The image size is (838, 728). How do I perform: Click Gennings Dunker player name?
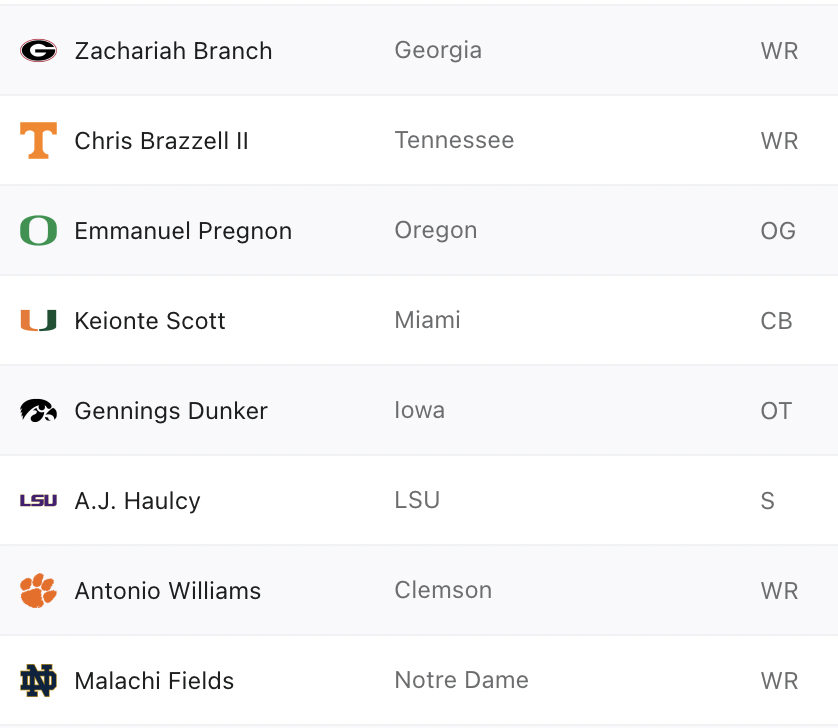171,411
